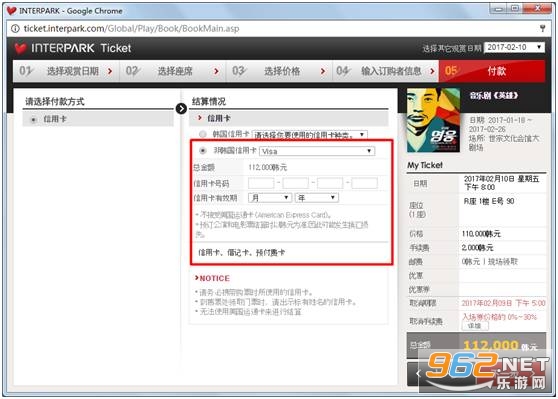Maximize the Chrome window
Viewport: 558px width, 399px height.
(515, 9)
